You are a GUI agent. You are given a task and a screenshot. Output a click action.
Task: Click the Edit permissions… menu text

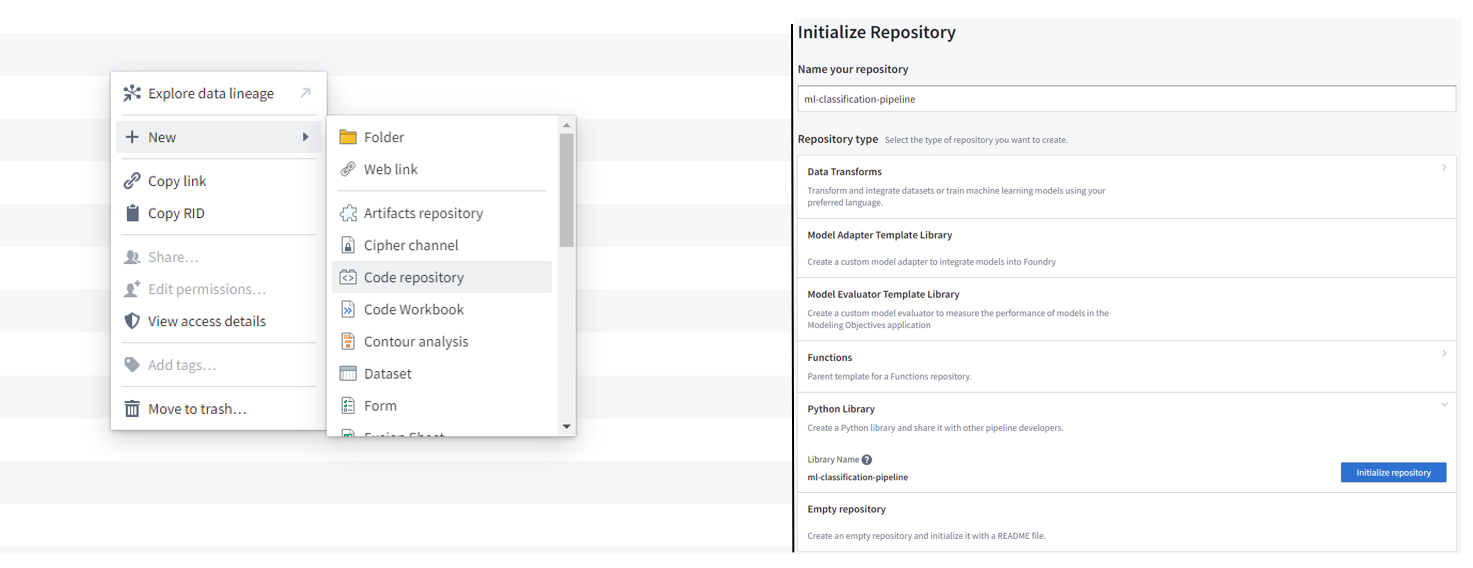coord(207,289)
